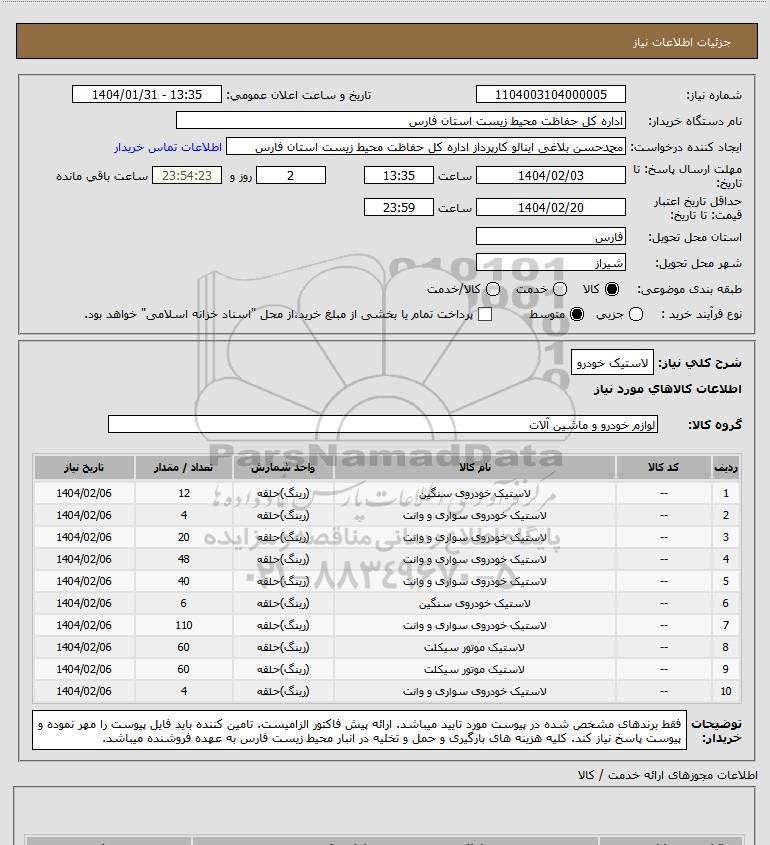Select row 8 item لاستیک موتور سیکلت

coord(475,647)
